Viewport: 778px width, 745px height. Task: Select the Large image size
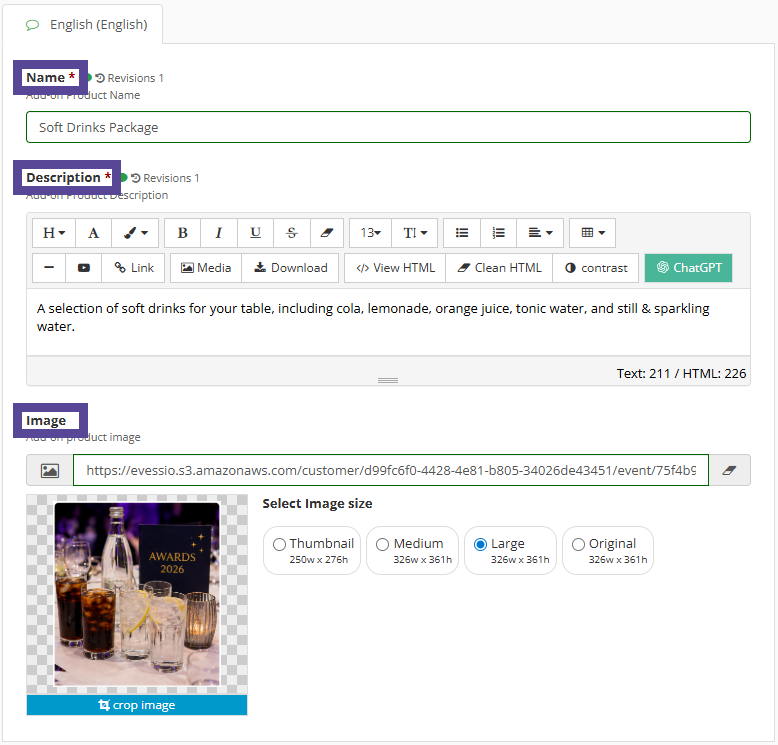[510, 550]
